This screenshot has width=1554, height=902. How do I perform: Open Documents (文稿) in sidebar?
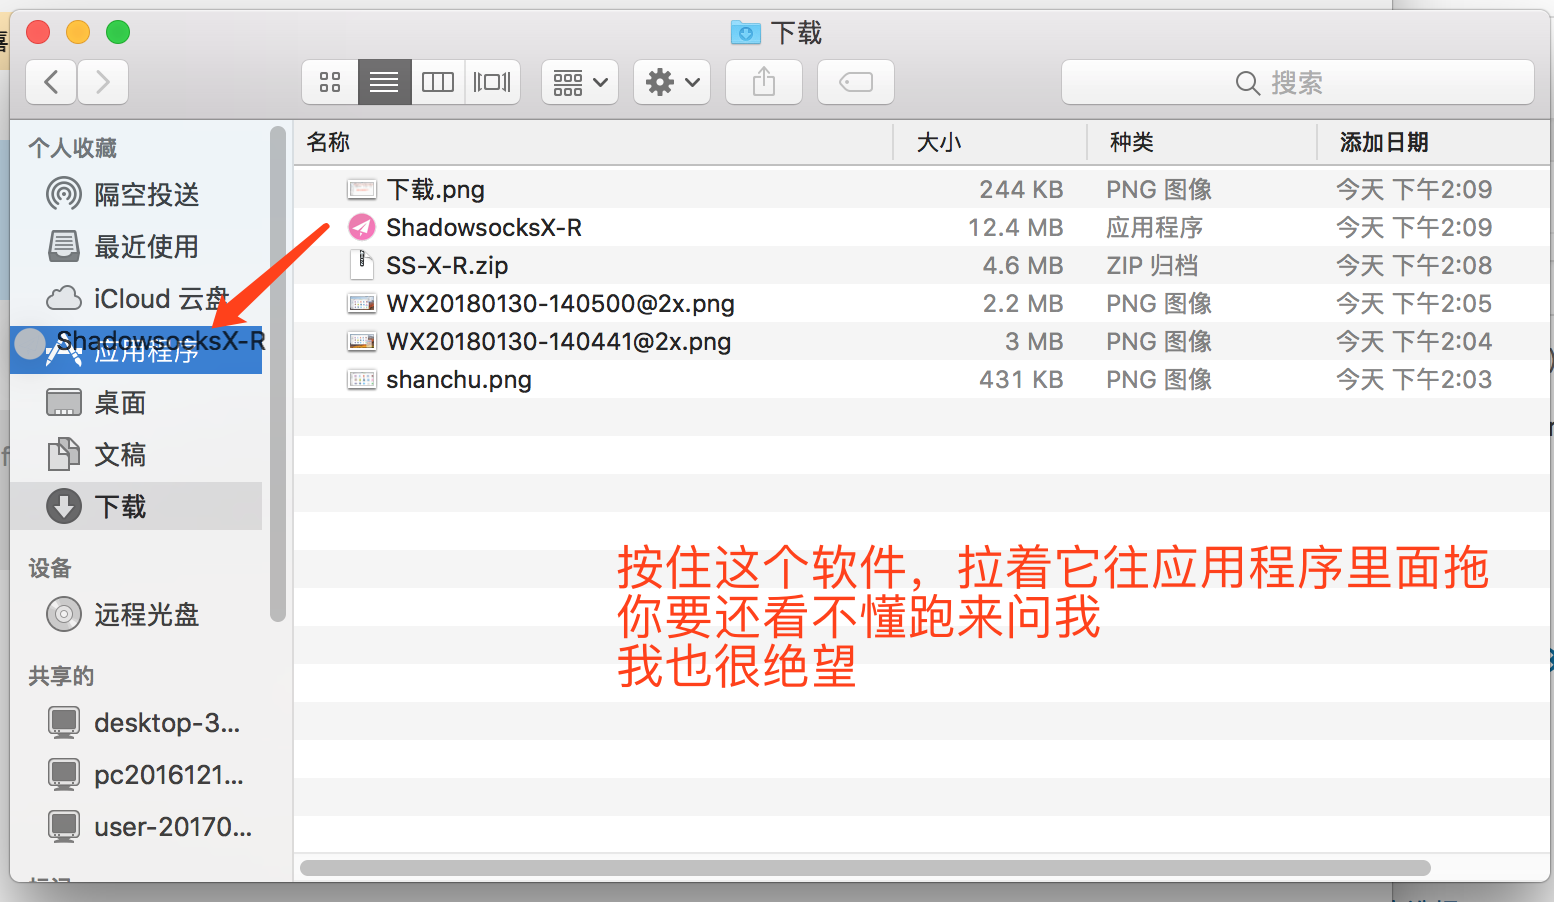[x=136, y=455]
